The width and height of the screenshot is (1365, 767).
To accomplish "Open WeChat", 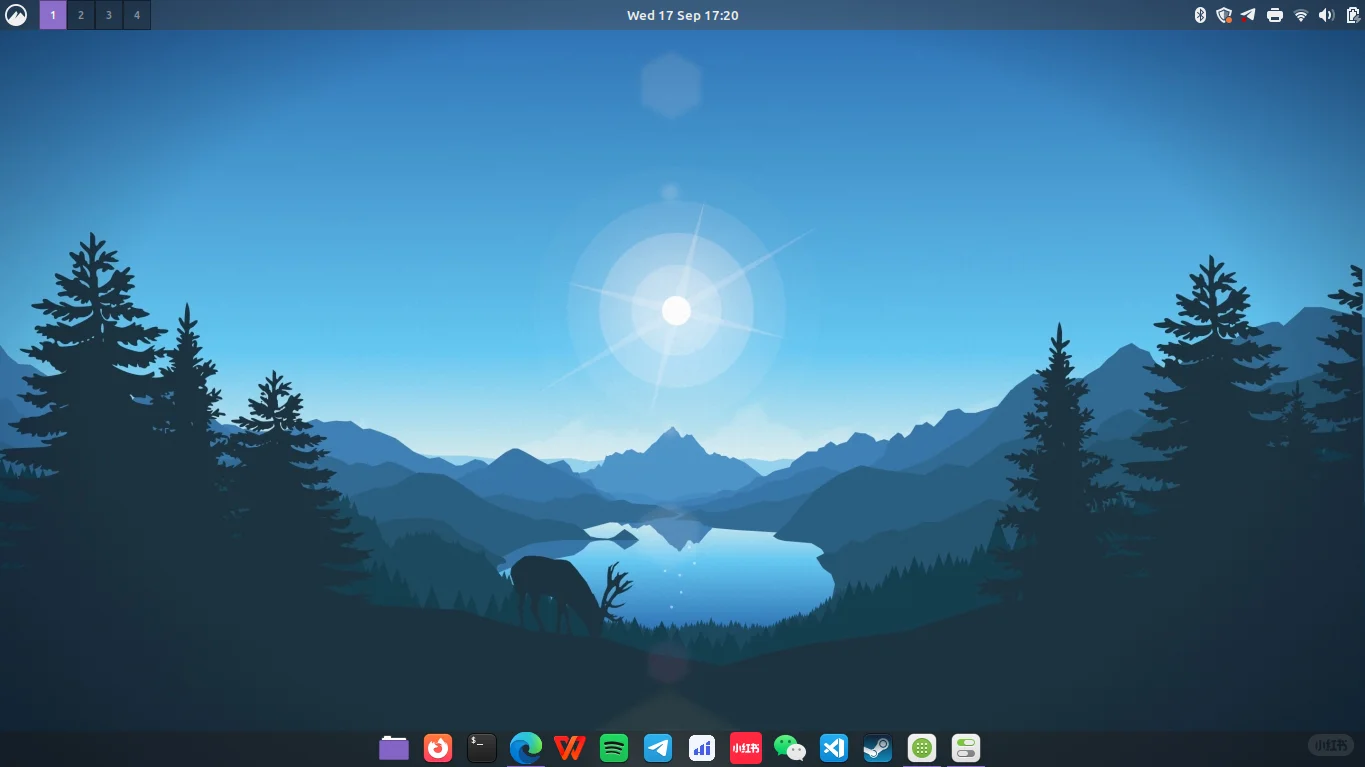I will coord(789,747).
